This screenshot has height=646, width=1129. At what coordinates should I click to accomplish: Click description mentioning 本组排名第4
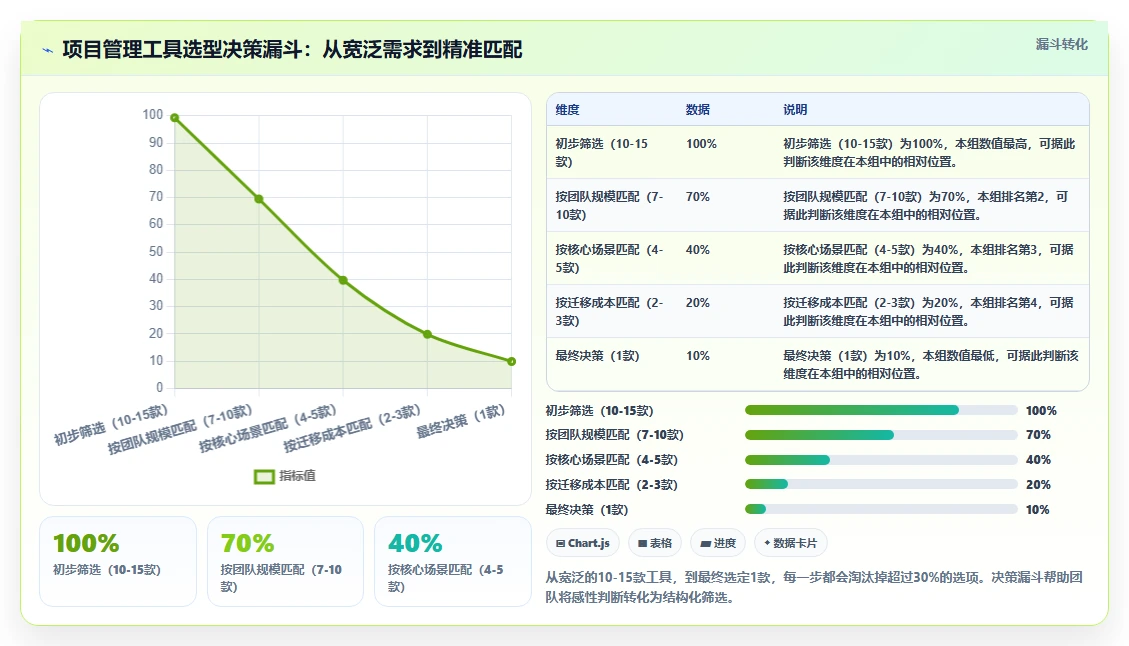pos(929,311)
